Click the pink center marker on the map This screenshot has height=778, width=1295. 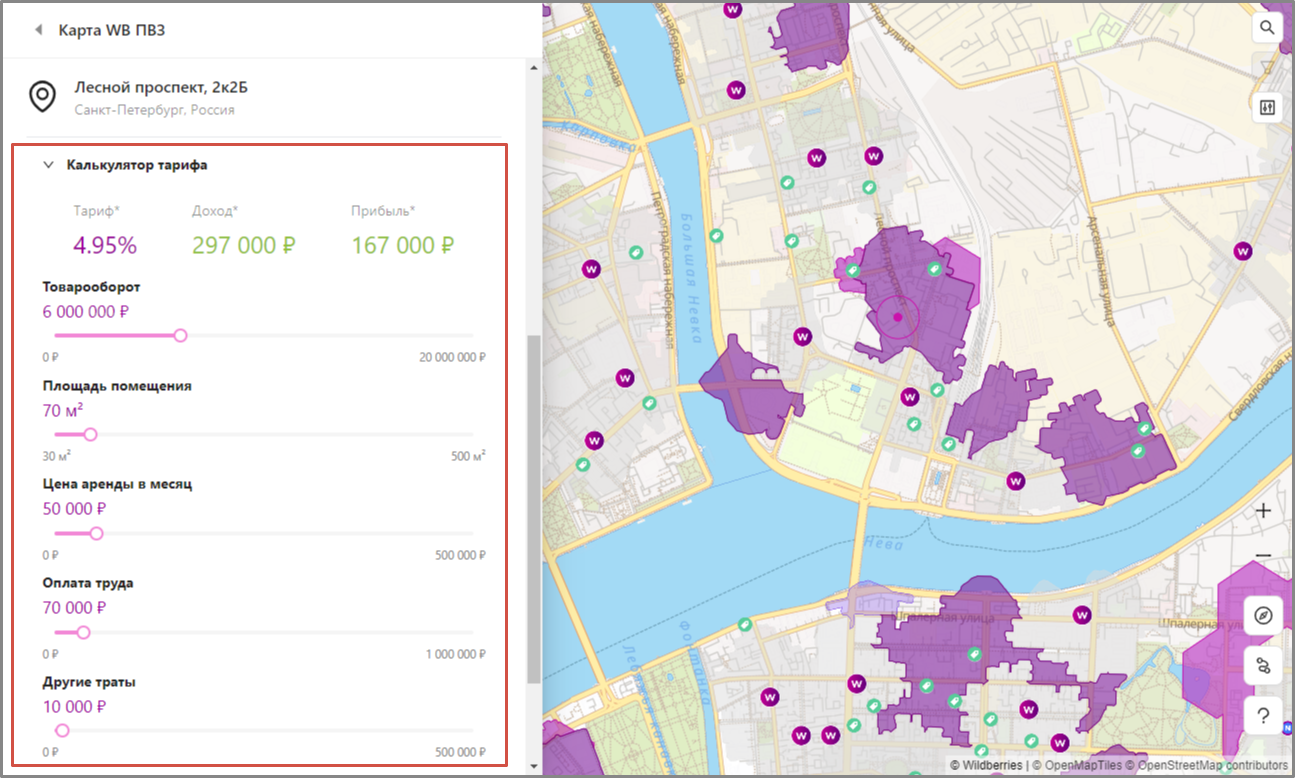tap(898, 317)
